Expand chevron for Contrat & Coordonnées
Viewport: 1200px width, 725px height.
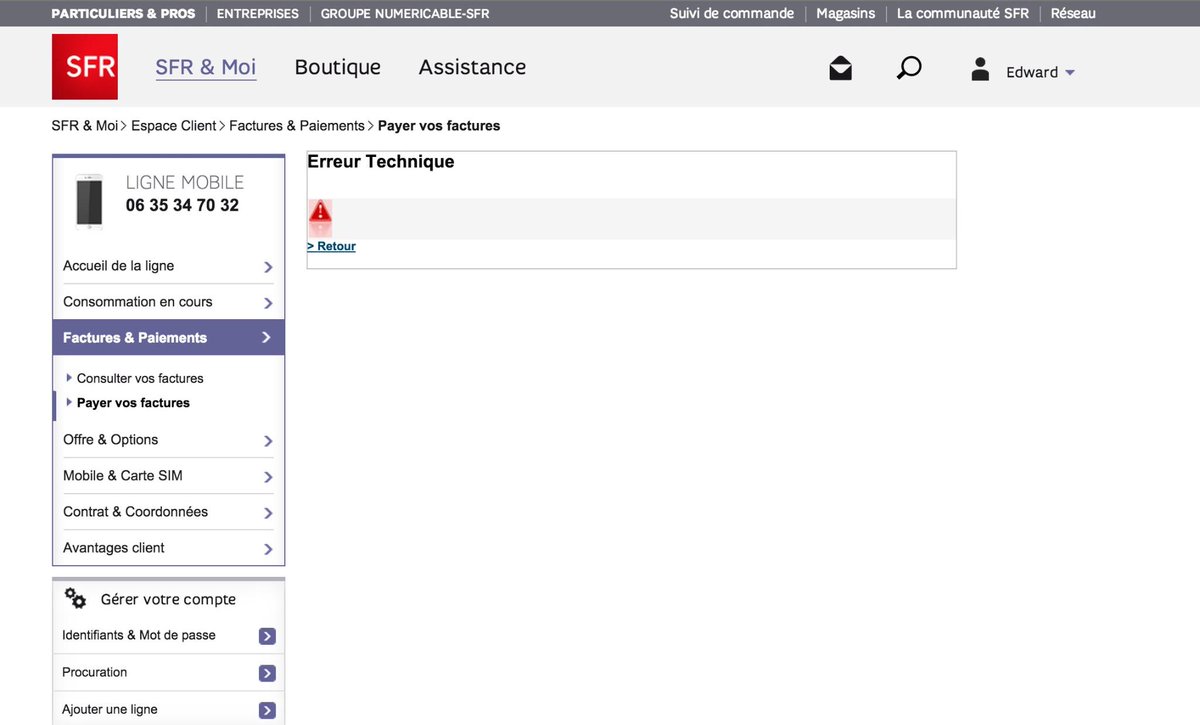[x=268, y=513]
